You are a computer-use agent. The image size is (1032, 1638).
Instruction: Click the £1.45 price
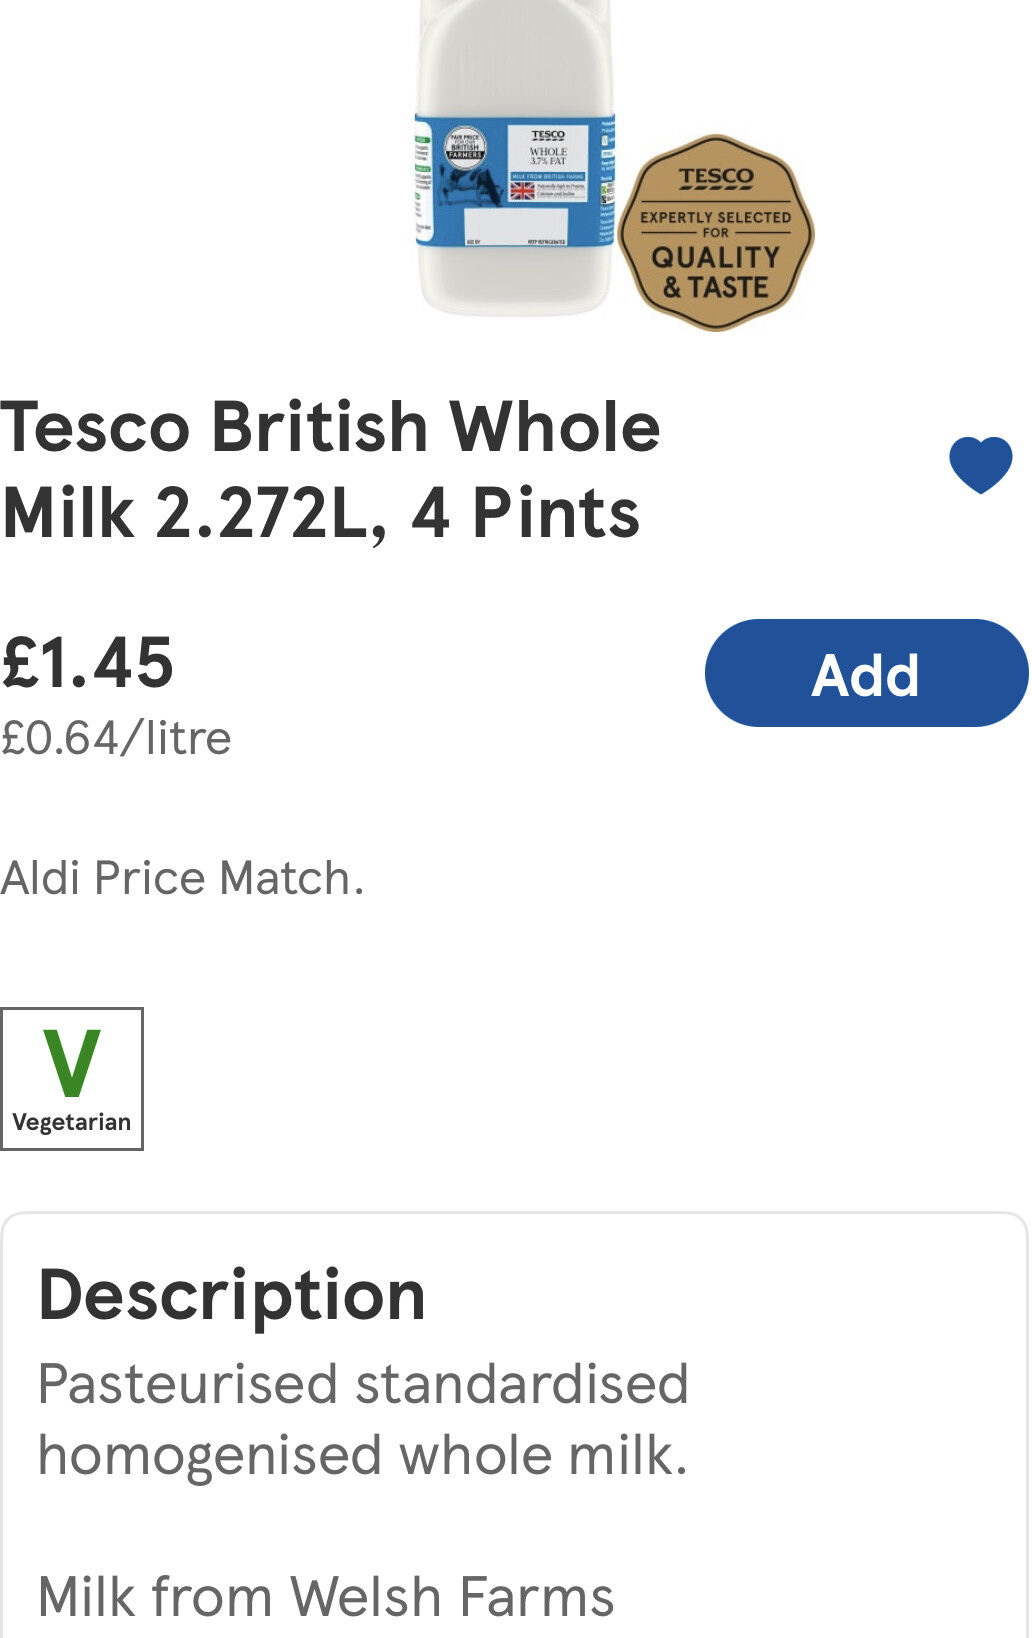(x=88, y=663)
